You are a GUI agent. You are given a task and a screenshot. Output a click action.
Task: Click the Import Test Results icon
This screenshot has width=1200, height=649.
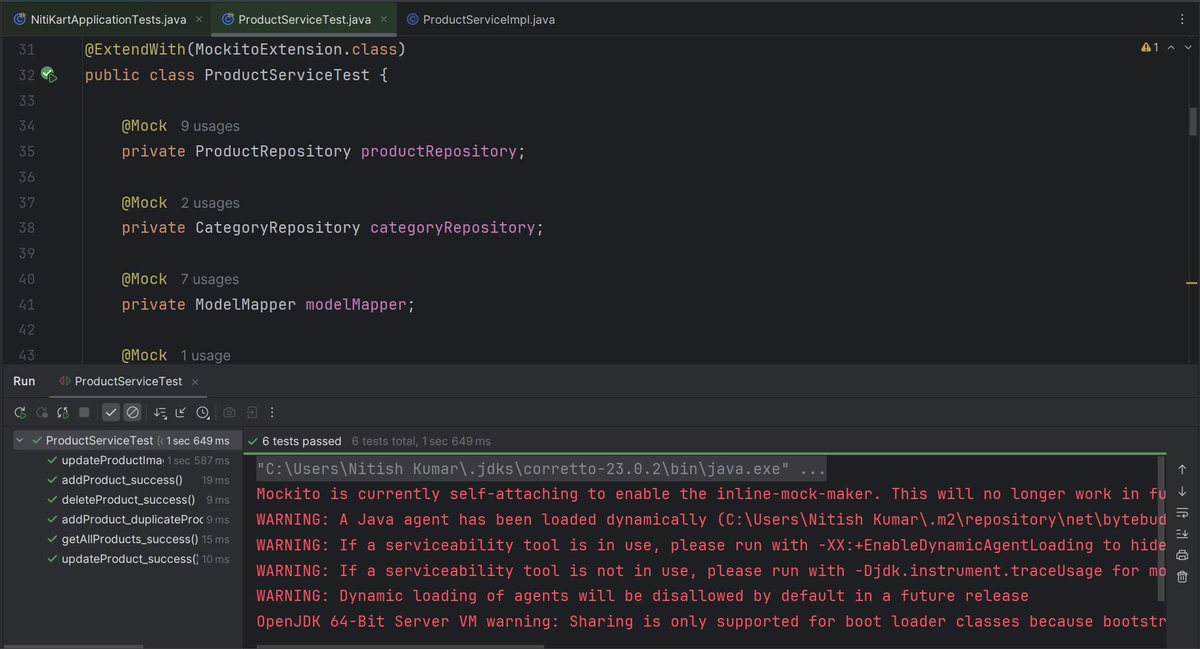click(x=251, y=412)
